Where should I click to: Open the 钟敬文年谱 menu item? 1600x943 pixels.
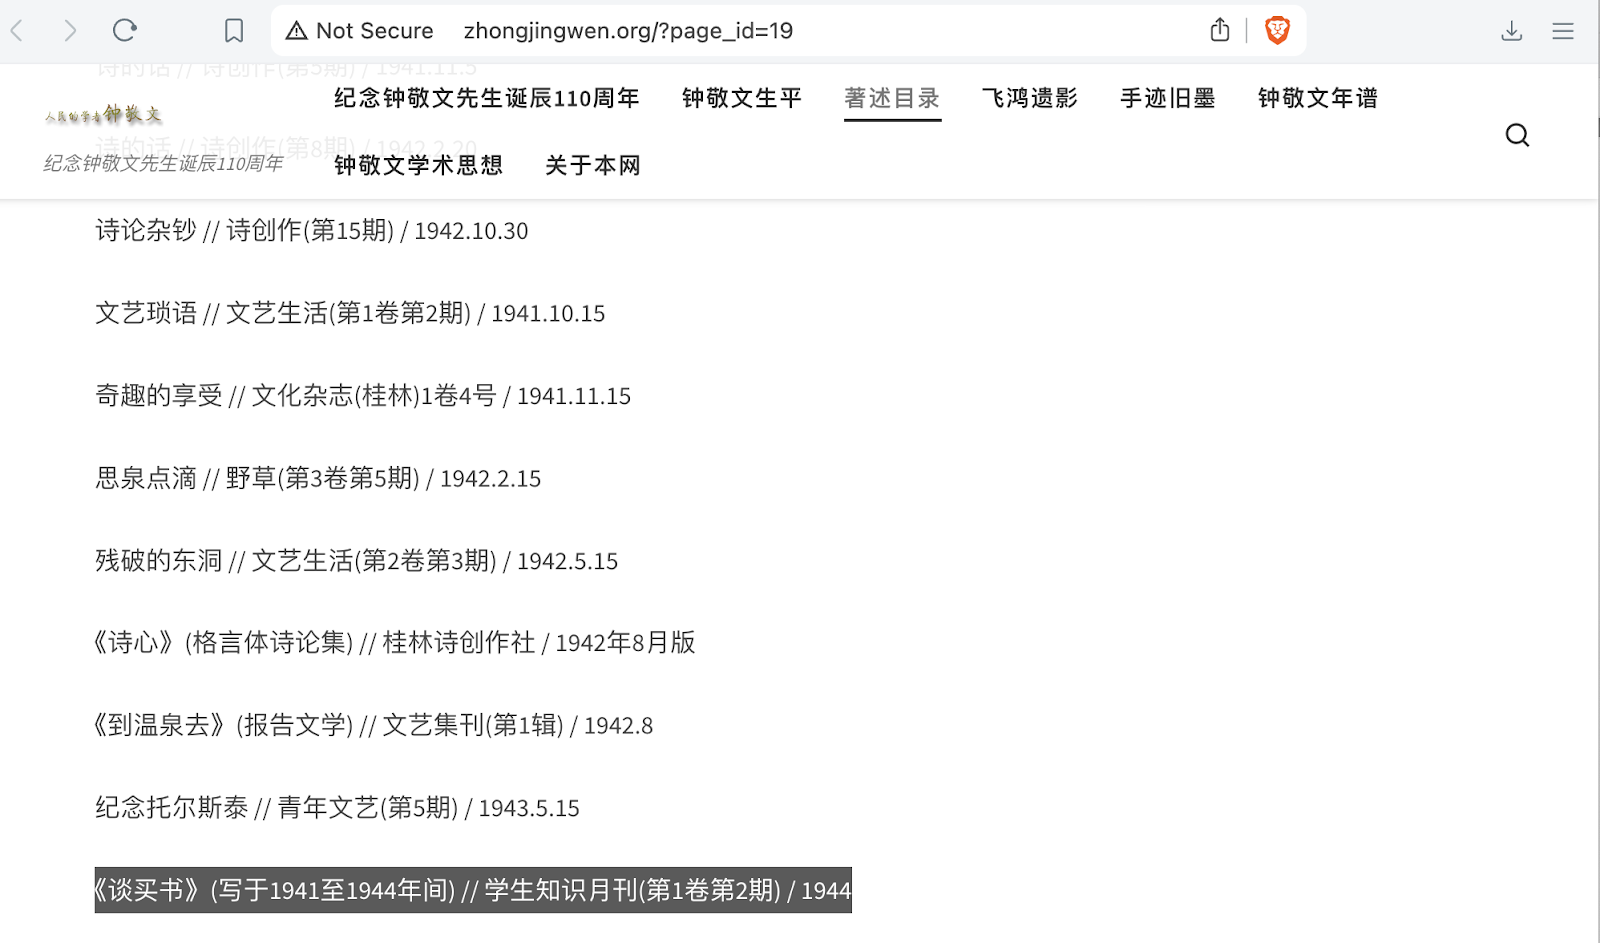tap(1318, 98)
